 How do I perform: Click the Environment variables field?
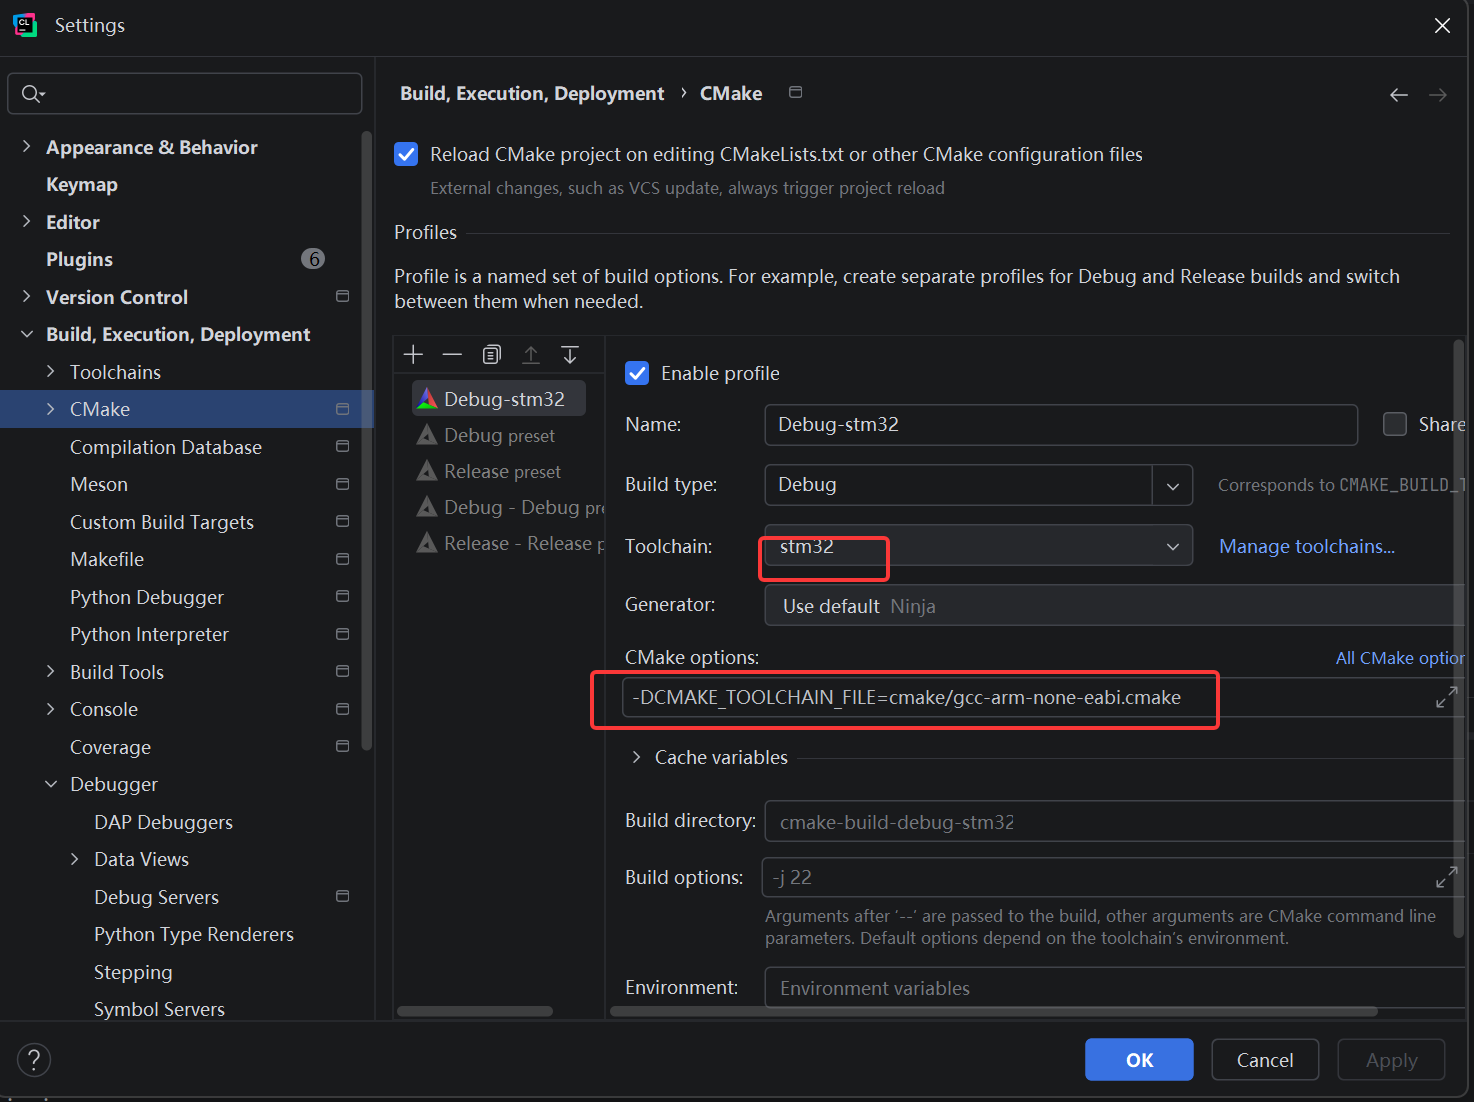click(x=1115, y=988)
